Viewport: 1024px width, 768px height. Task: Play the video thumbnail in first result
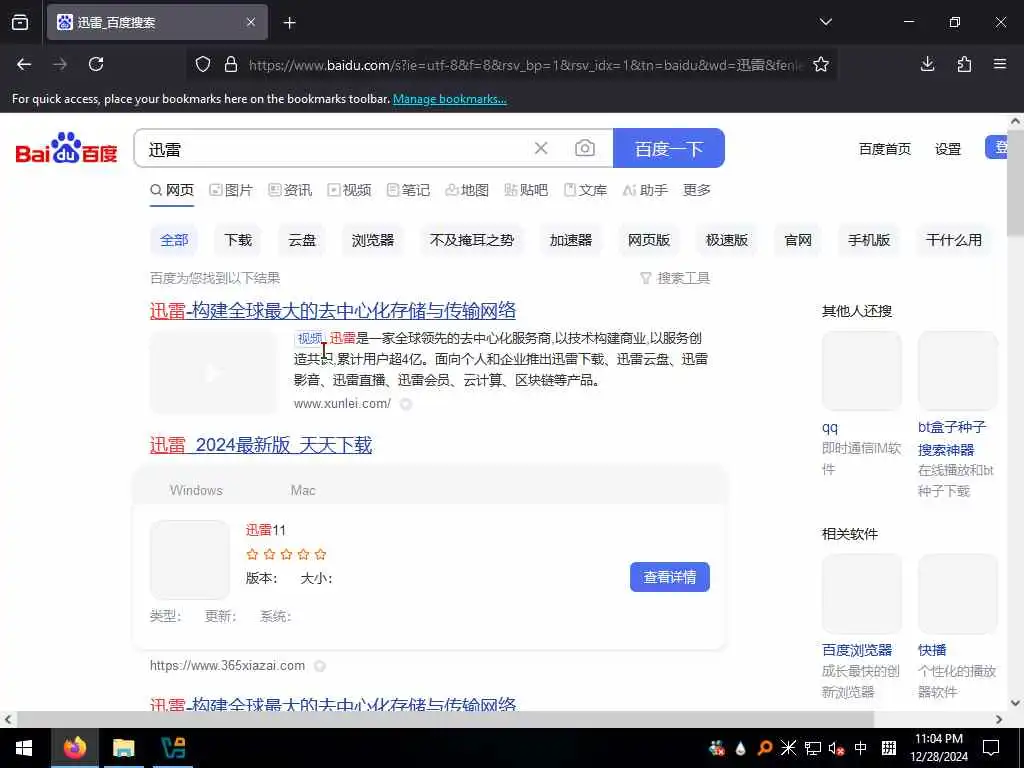coord(213,373)
